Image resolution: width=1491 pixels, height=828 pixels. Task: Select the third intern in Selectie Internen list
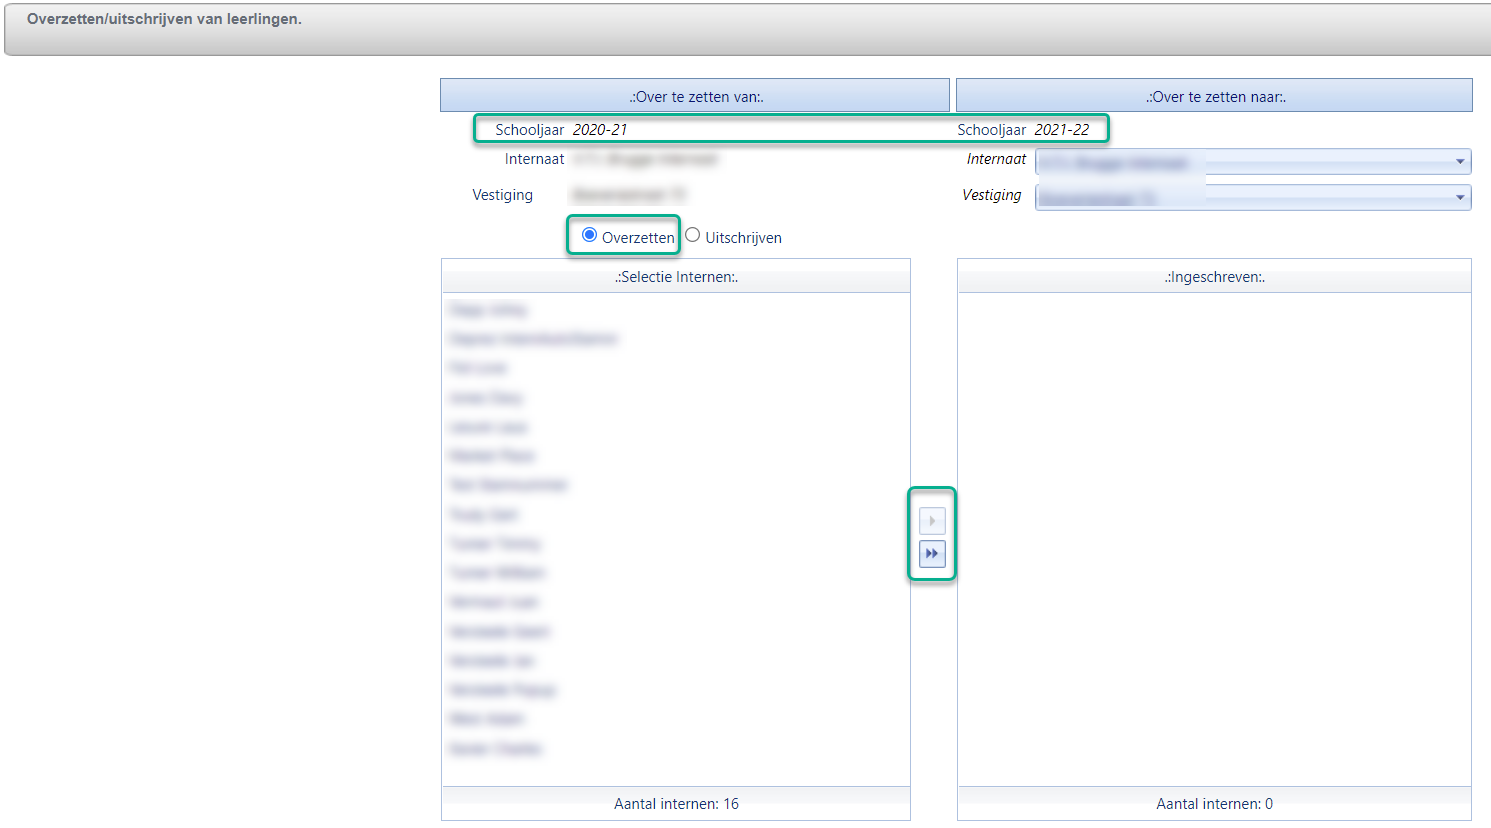click(478, 368)
